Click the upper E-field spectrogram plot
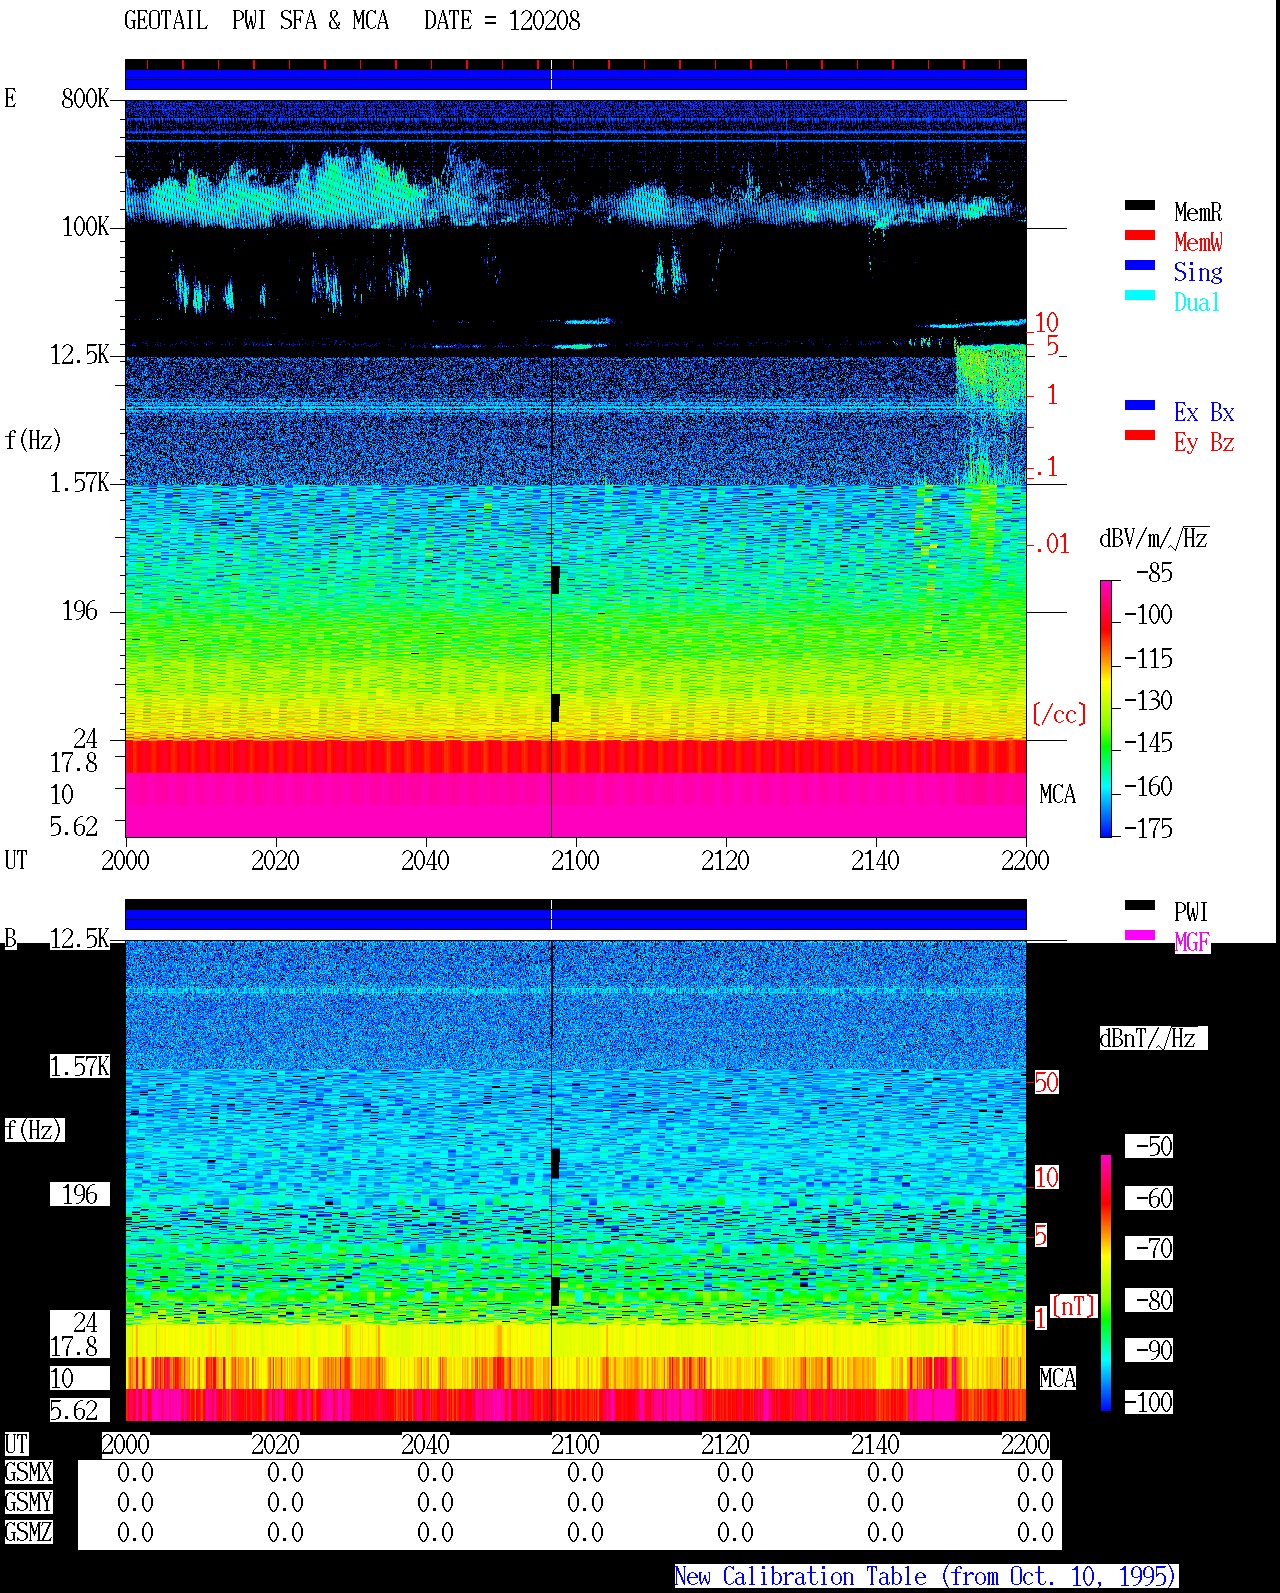 (x=575, y=468)
